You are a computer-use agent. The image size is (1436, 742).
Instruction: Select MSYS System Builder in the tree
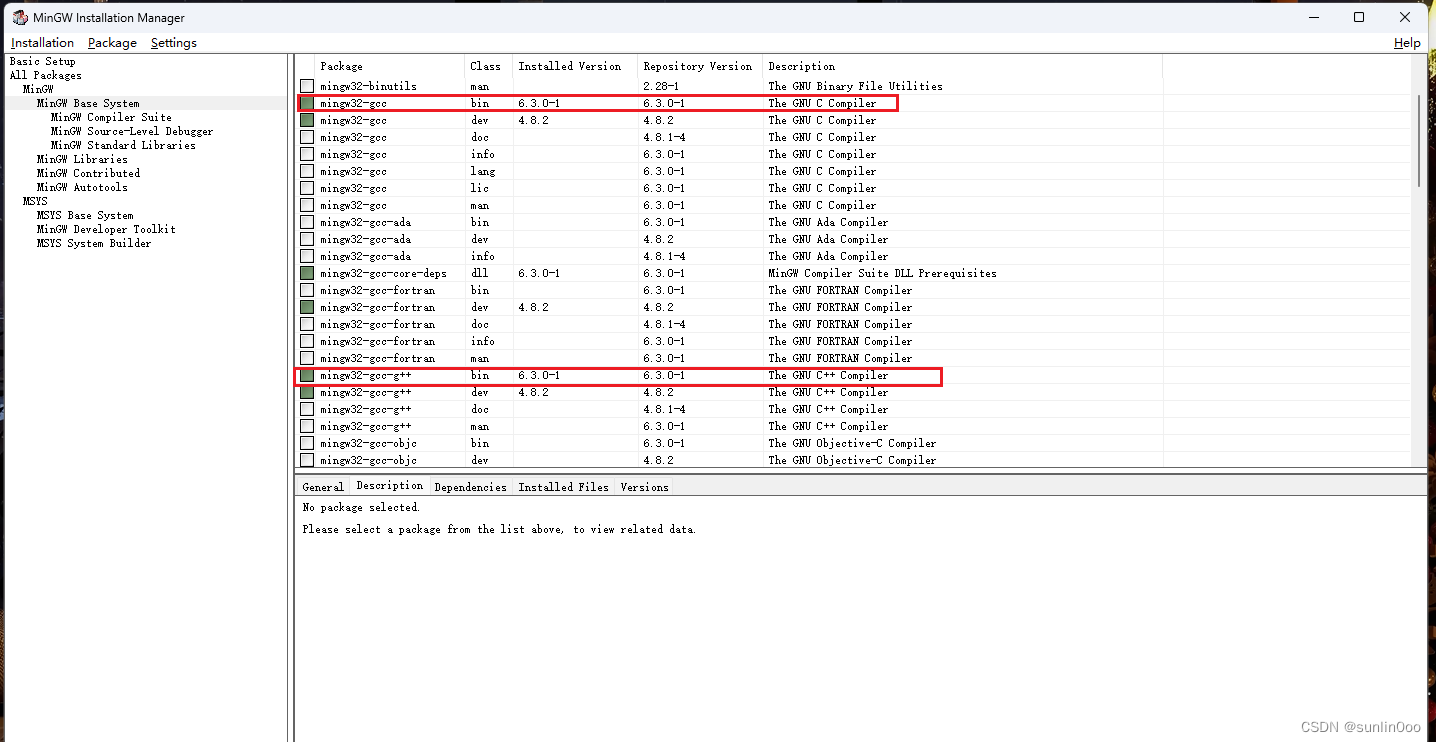coord(94,243)
